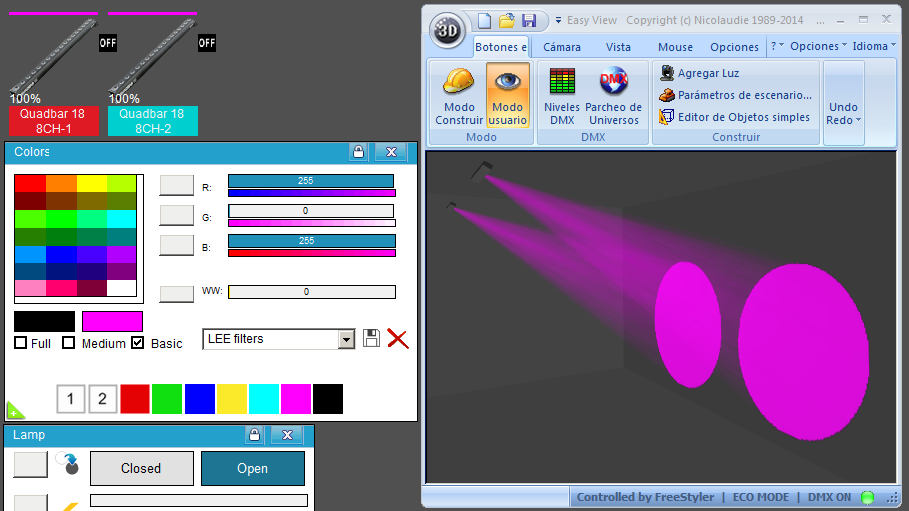Lock the Colors panel
This screenshot has width=909, height=511.
(x=358, y=152)
